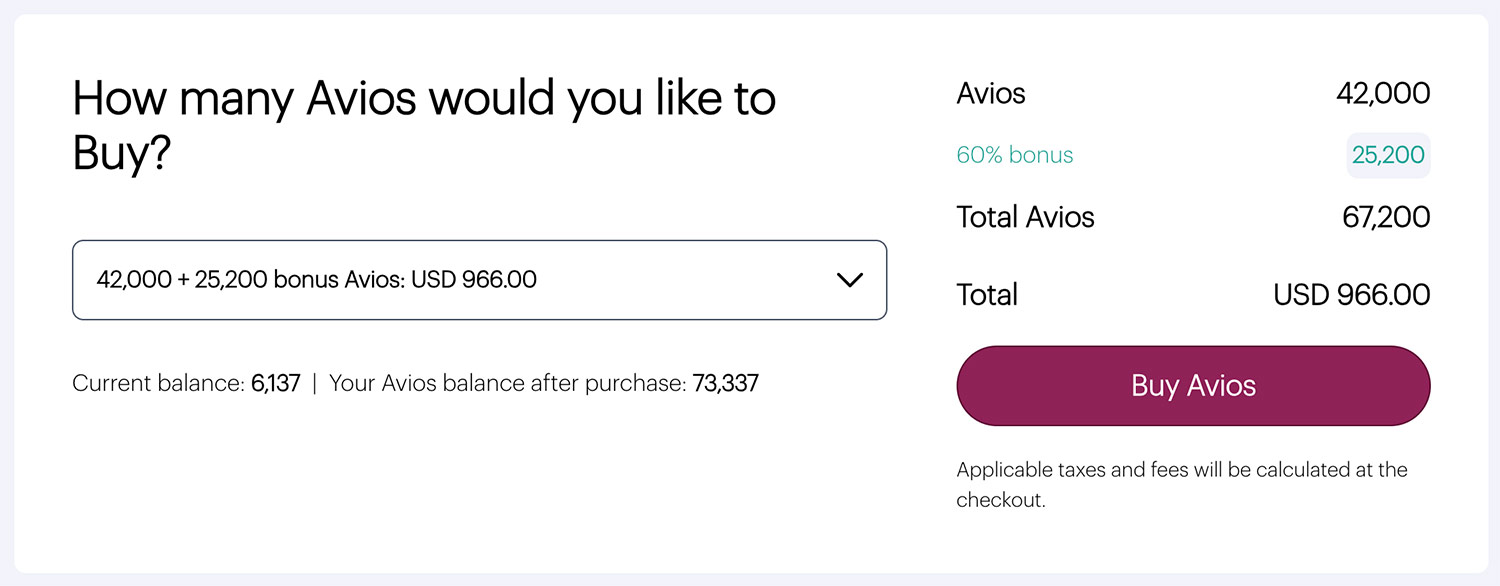Click the downward chevron arrow in the dropdown
This screenshot has height=586, width=1500.
click(x=849, y=280)
